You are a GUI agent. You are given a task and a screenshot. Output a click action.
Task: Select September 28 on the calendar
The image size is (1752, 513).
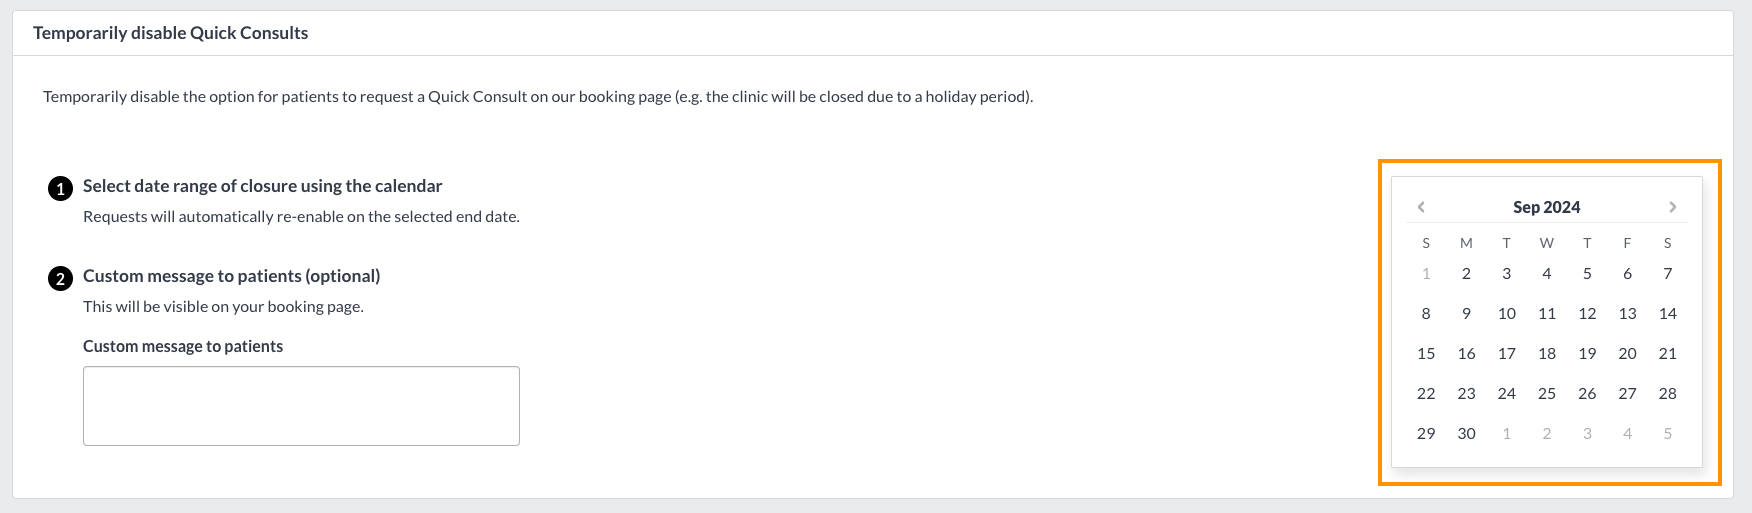tap(1667, 393)
